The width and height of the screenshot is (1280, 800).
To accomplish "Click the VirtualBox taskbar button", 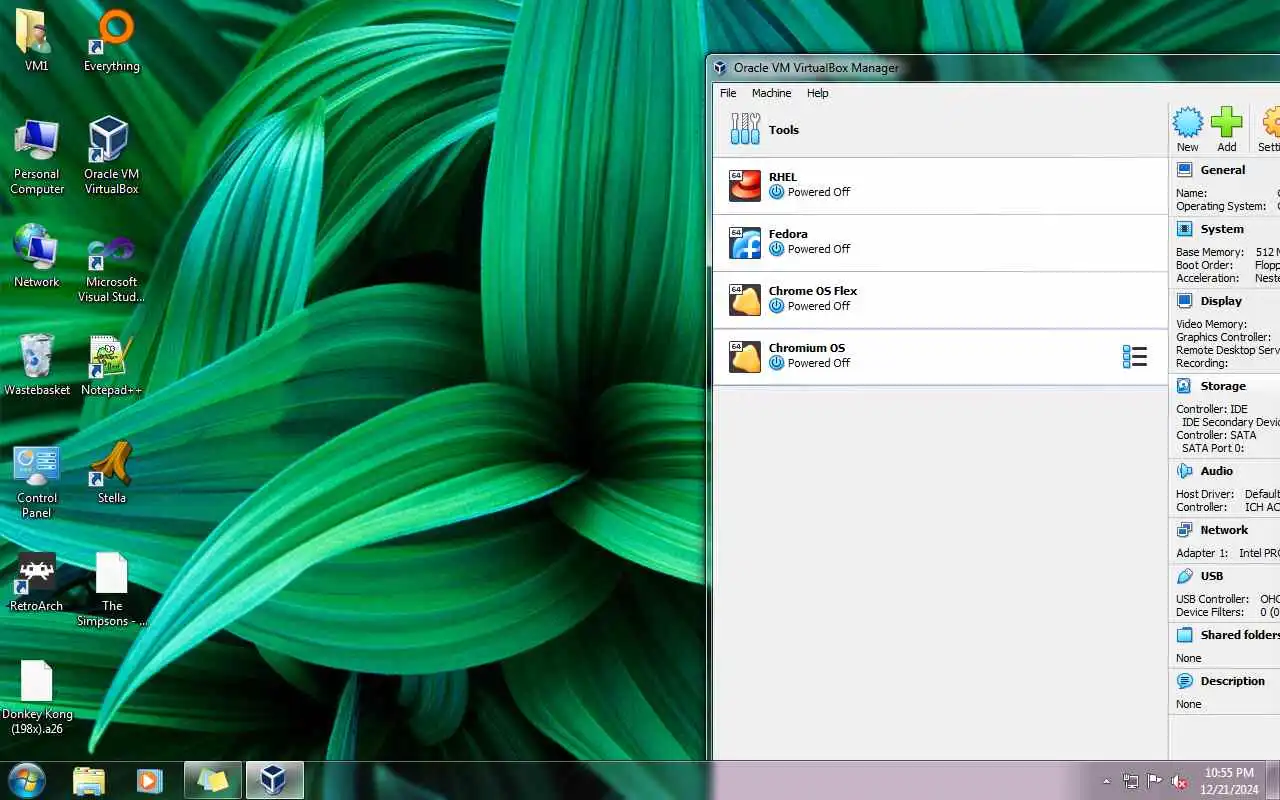I will coord(274,780).
